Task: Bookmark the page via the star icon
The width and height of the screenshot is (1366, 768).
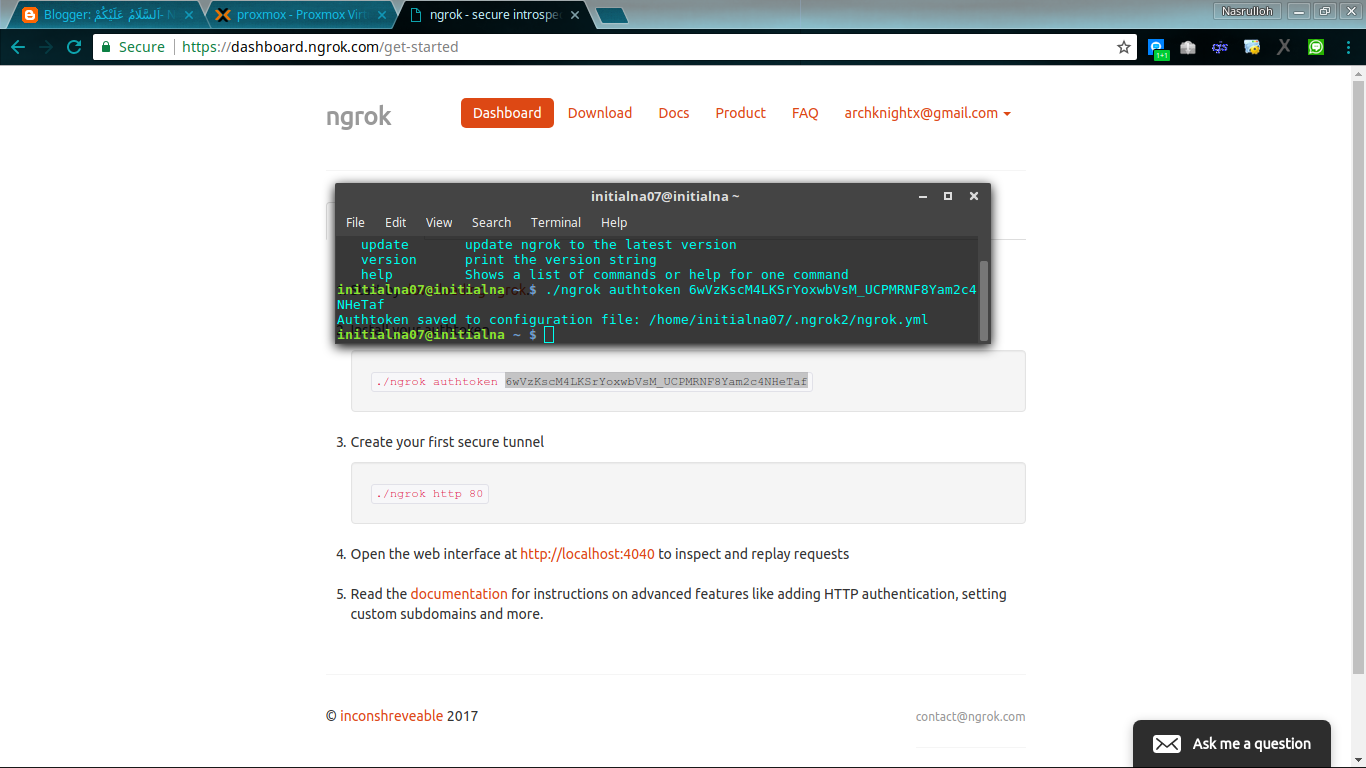Action: [x=1123, y=46]
